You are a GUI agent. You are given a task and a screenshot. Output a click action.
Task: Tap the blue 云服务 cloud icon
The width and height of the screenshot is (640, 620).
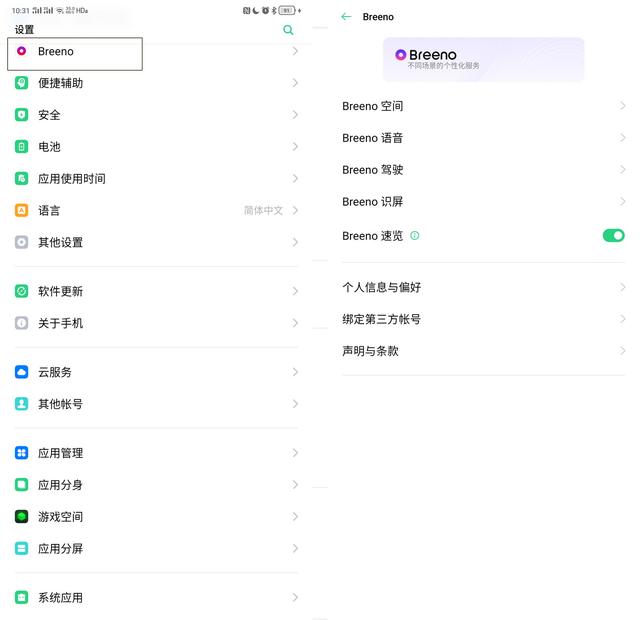tap(21, 372)
